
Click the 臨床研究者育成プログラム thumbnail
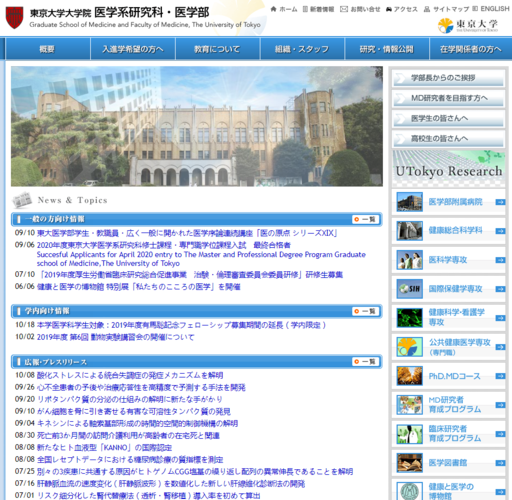(410, 434)
